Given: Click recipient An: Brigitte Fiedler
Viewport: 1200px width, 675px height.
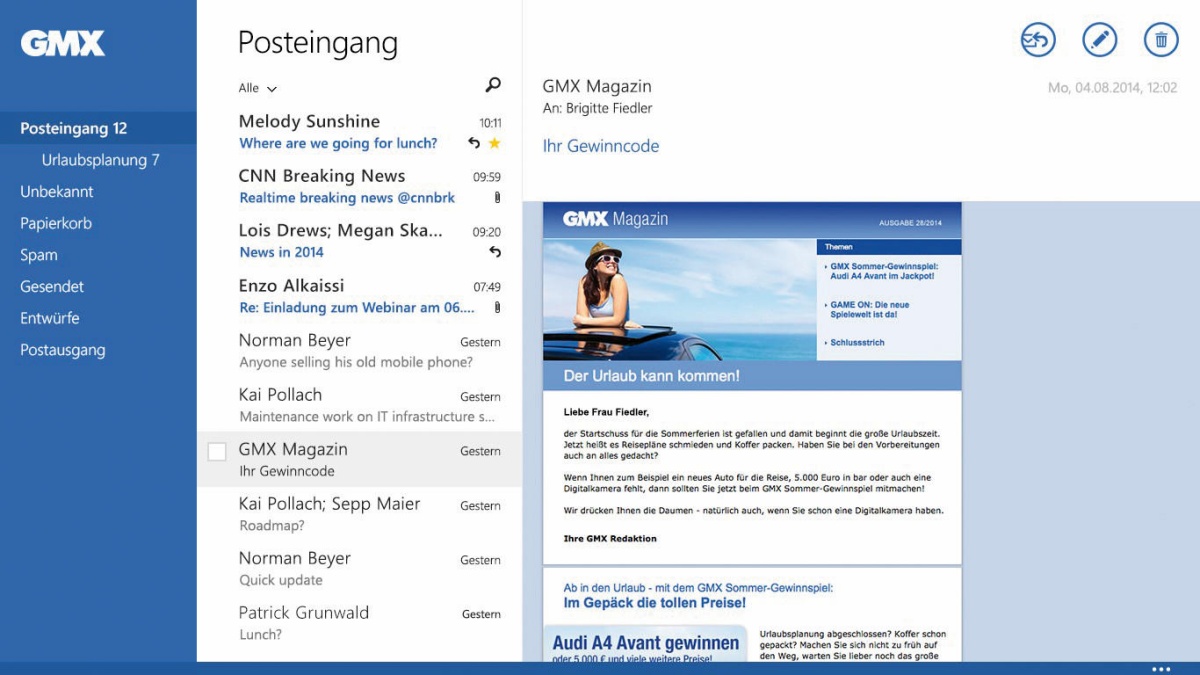Looking at the screenshot, I should tap(597, 108).
